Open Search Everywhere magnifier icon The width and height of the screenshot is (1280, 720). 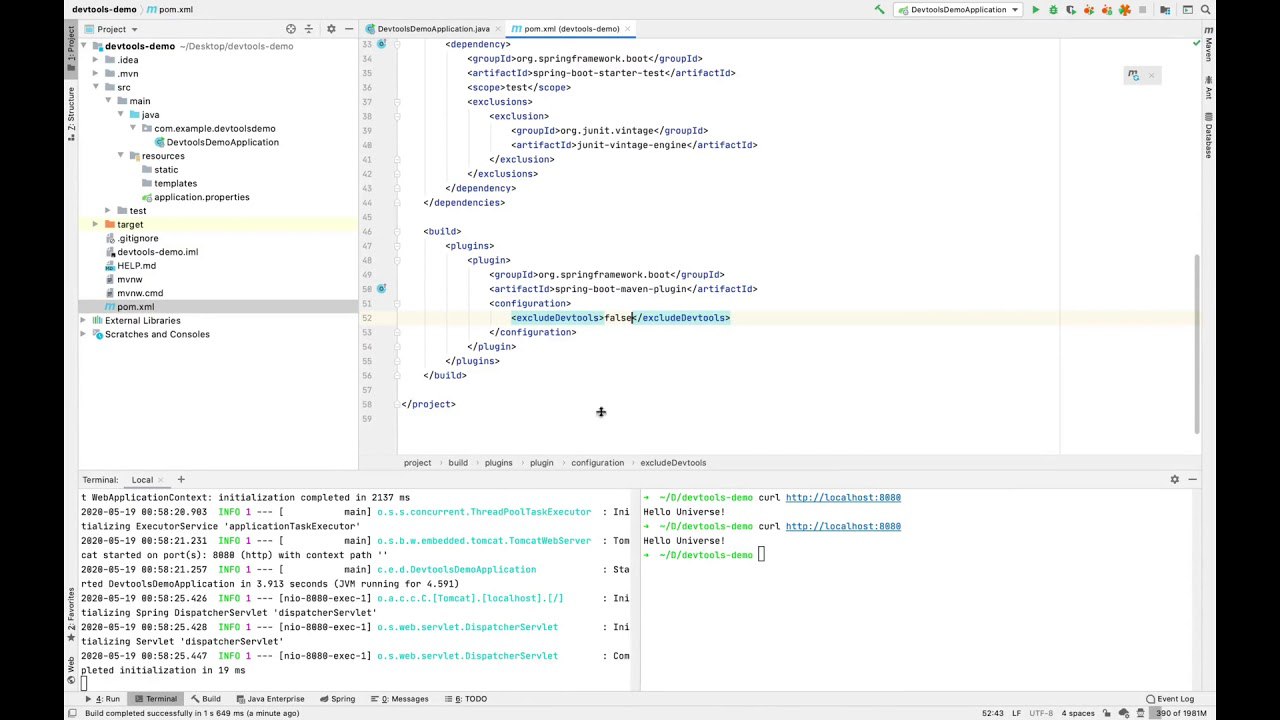pyautogui.click(x=1206, y=10)
